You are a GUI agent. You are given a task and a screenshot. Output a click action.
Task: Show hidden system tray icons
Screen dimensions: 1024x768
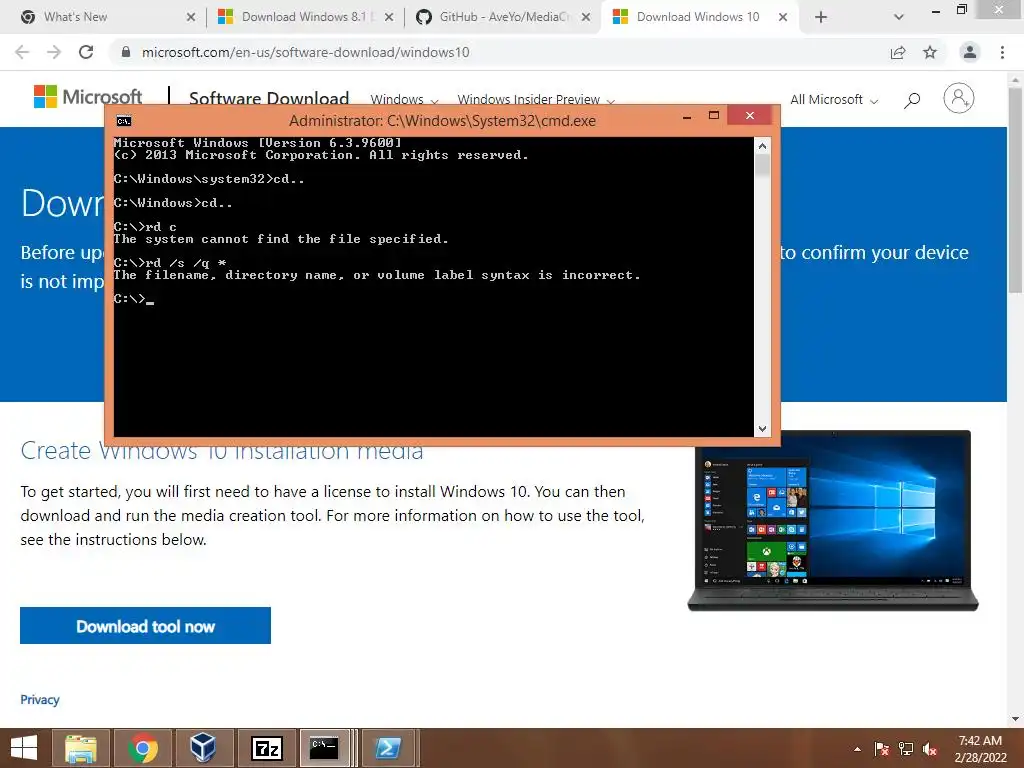click(857, 749)
